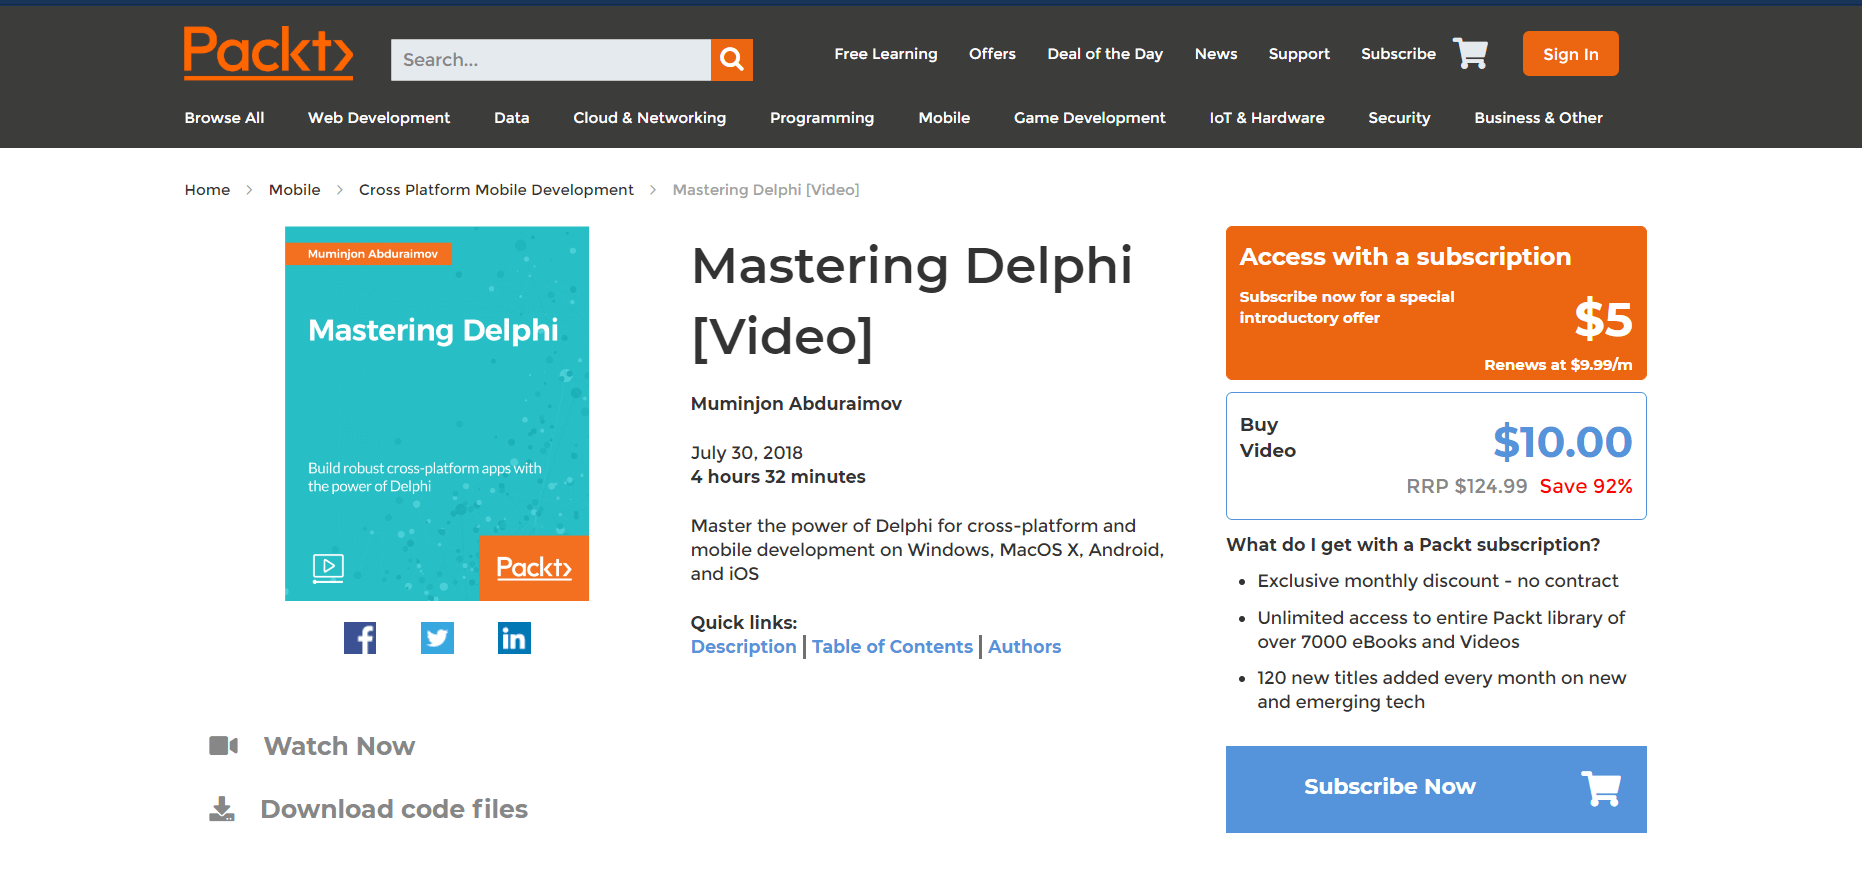
Task: Open Security category
Action: 1399,118
